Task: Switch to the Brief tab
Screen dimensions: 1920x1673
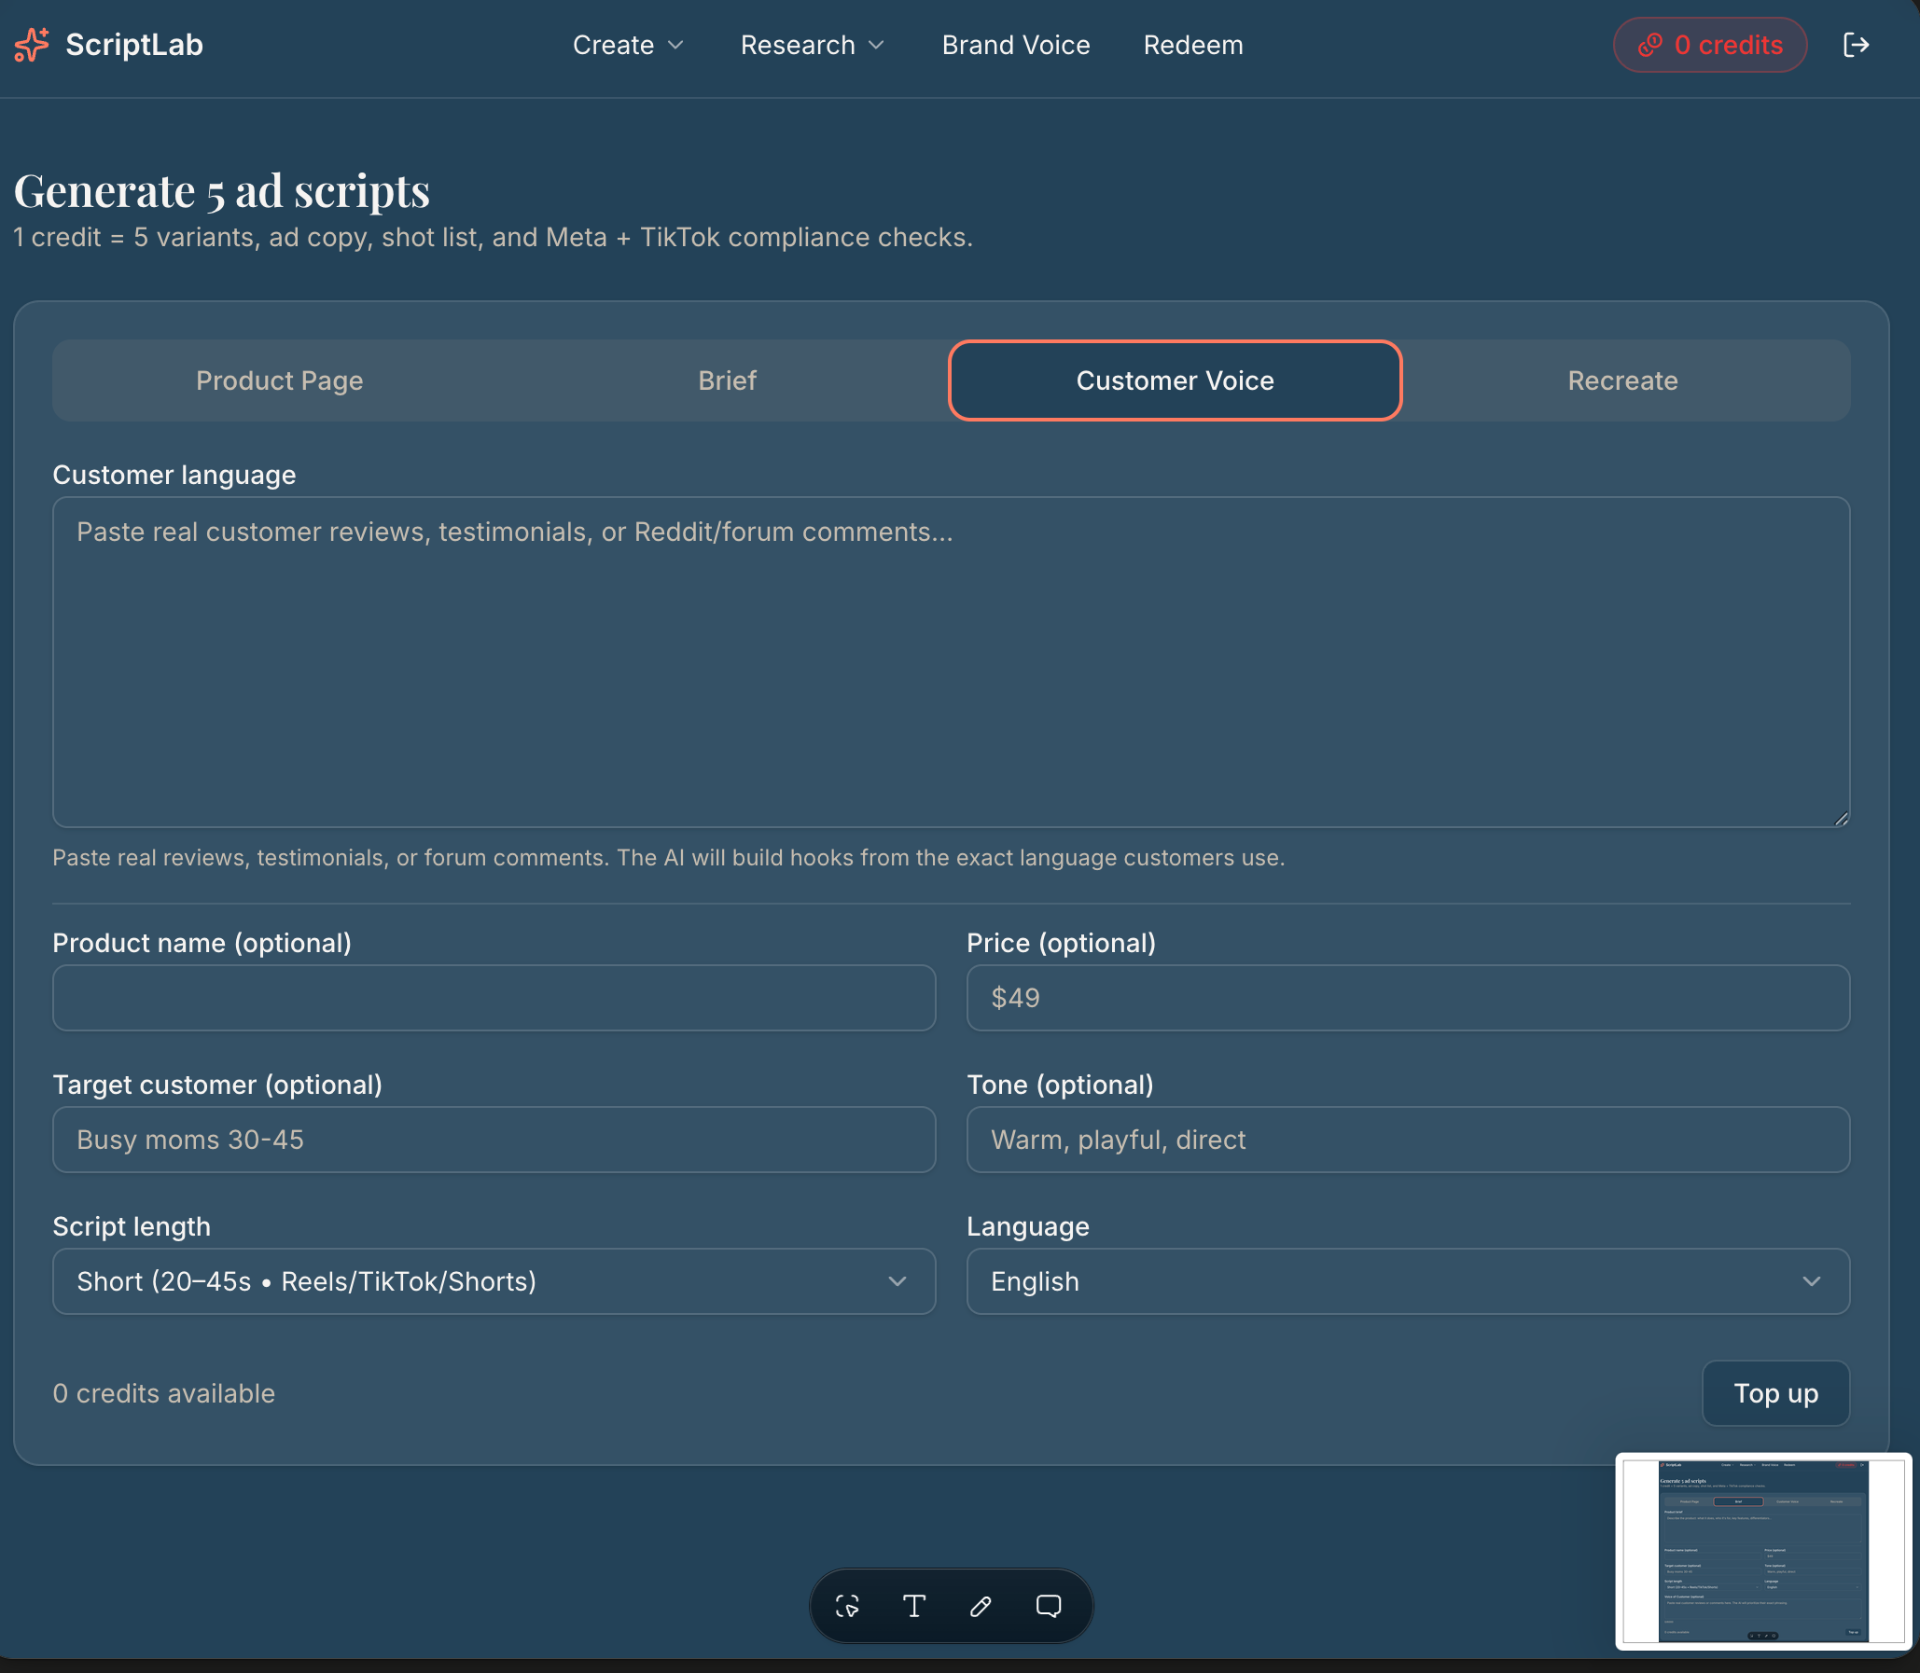Action: [x=727, y=381]
